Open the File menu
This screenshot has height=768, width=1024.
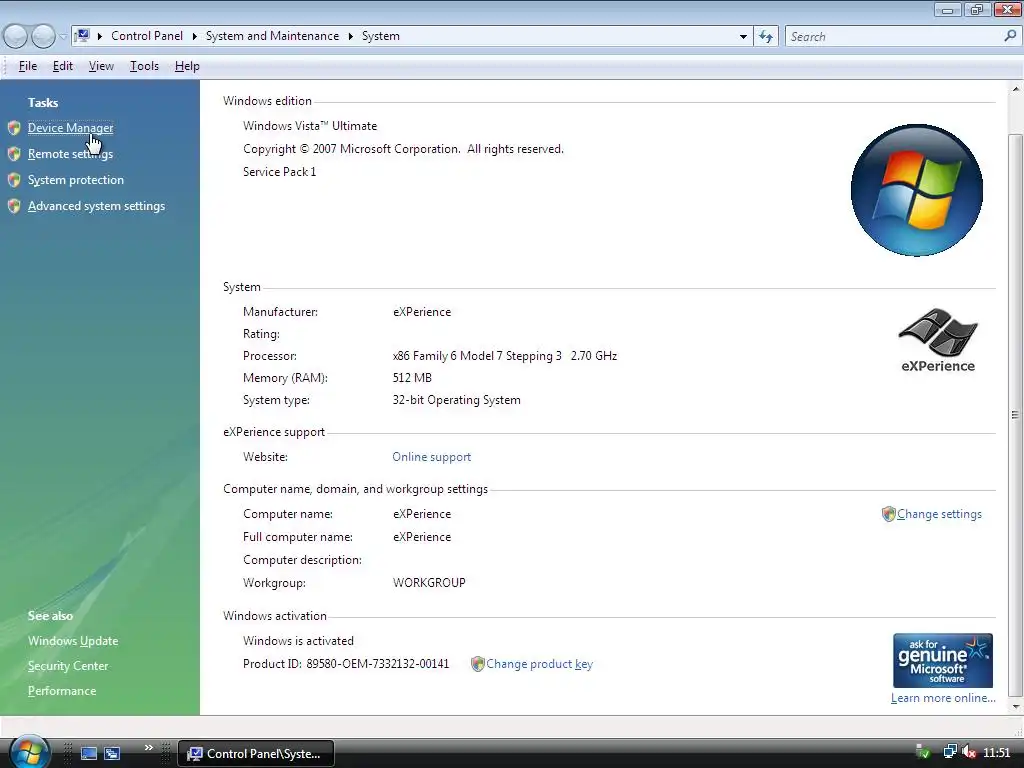pos(27,66)
